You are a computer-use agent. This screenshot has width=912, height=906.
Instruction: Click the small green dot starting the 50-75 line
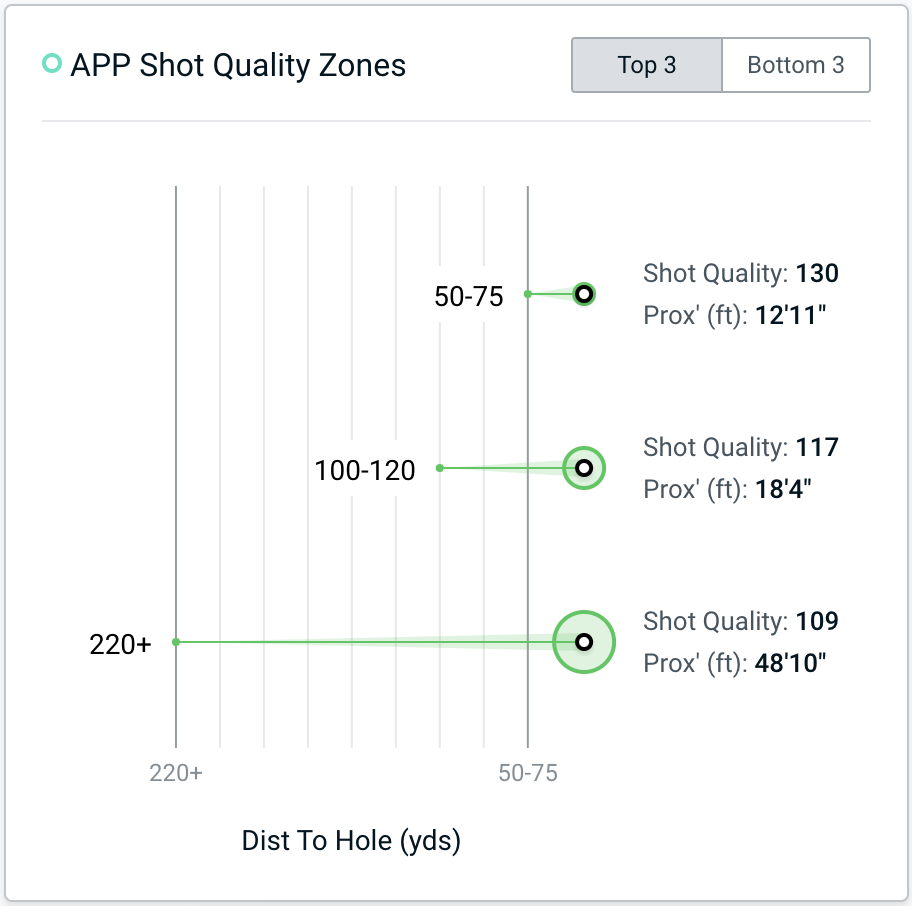click(x=528, y=294)
